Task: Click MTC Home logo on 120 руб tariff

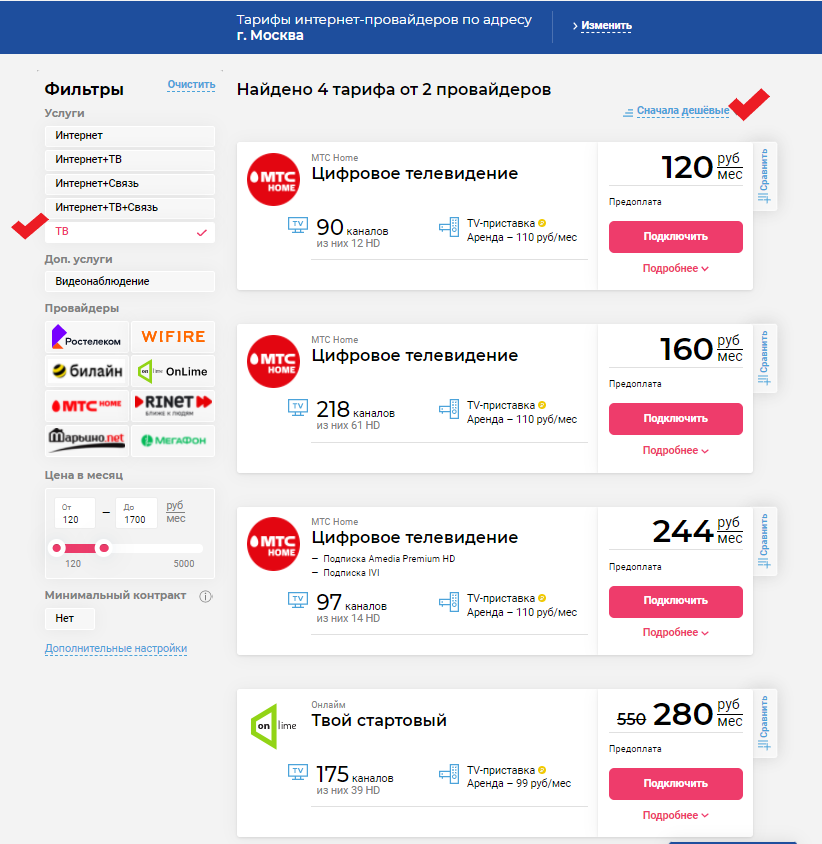Action: [x=273, y=180]
